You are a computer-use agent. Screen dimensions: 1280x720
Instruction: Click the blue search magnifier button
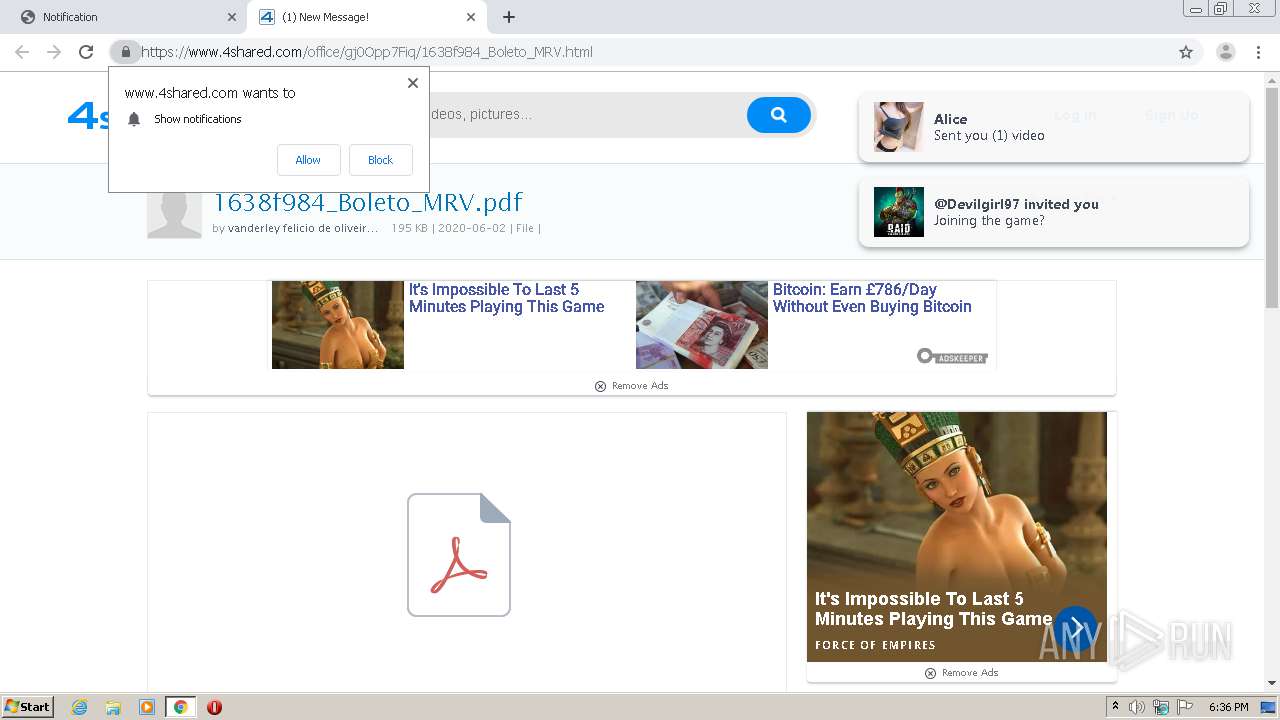pos(779,115)
